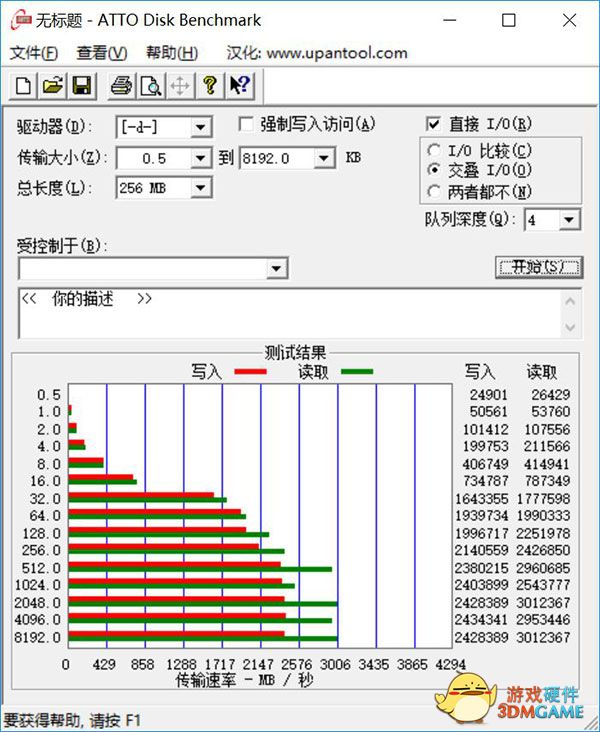The image size is (600, 732).
Task: Click the four-arrow move toolbar icon
Action: [x=180, y=85]
